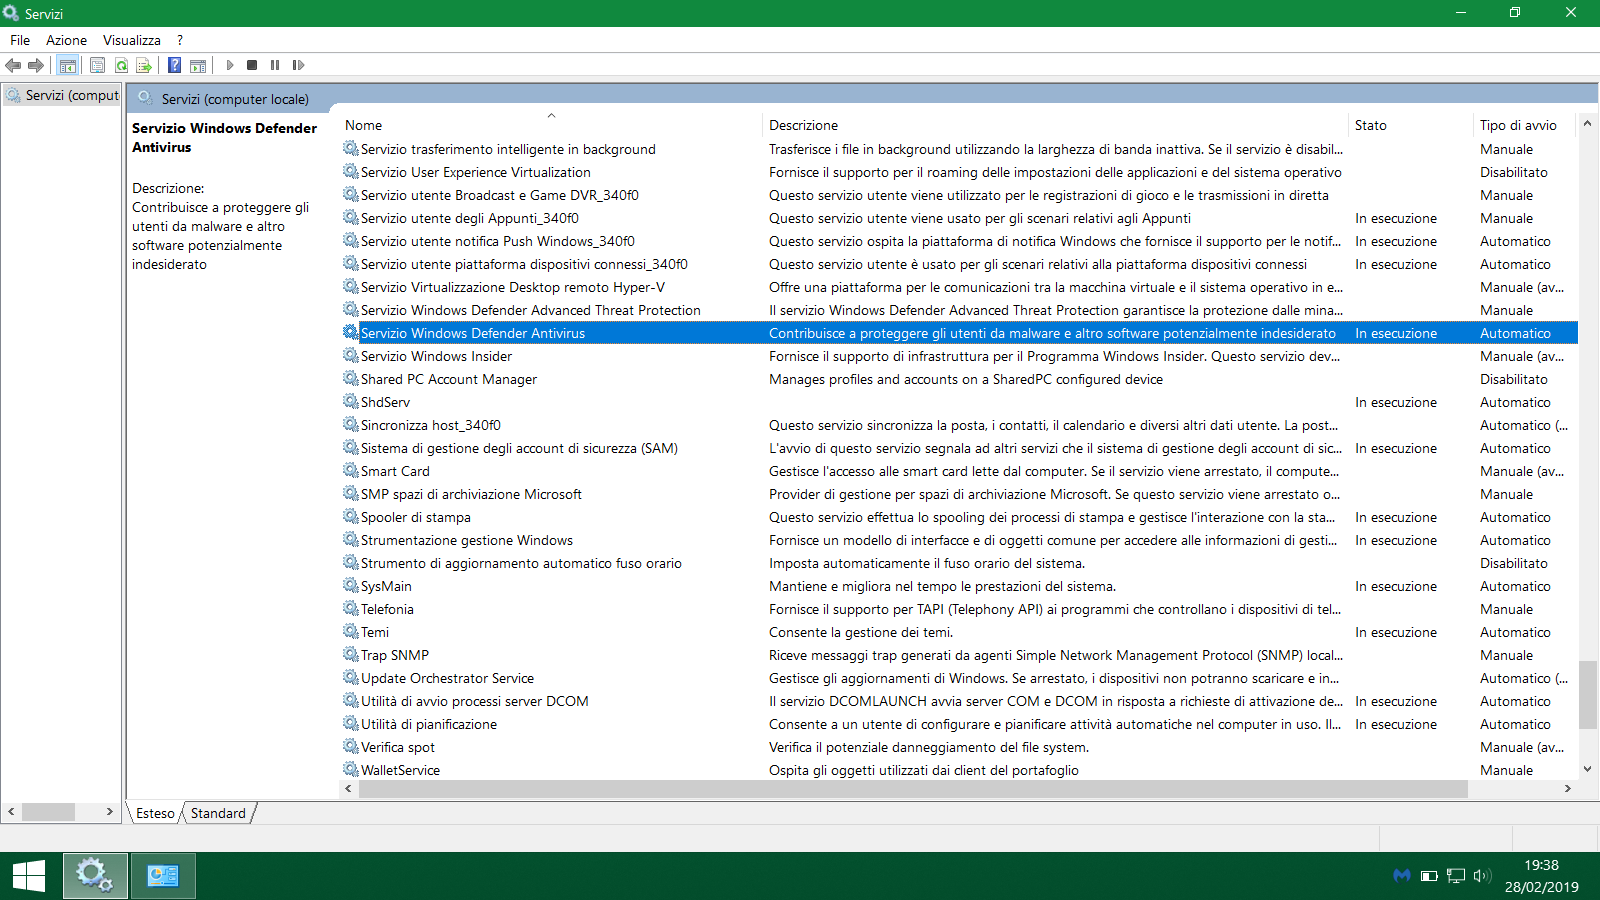Select Servizio User Experience Virtualization
Viewport: 1600px width, 900px height.
[x=959, y=172]
